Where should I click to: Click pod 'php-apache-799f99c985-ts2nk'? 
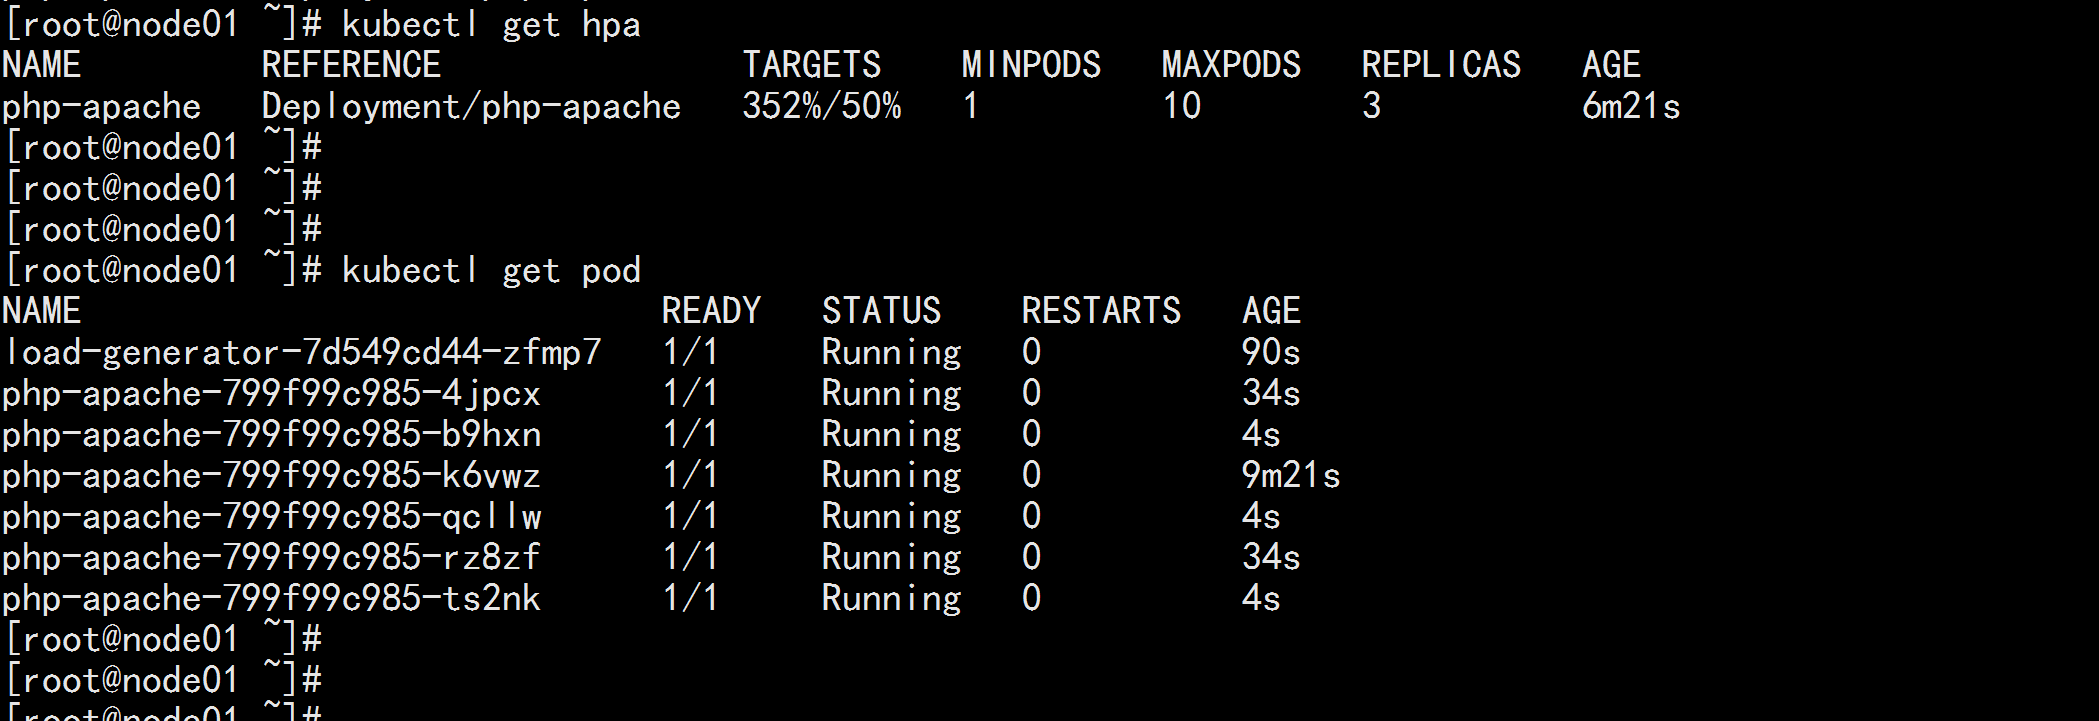[x=271, y=598]
